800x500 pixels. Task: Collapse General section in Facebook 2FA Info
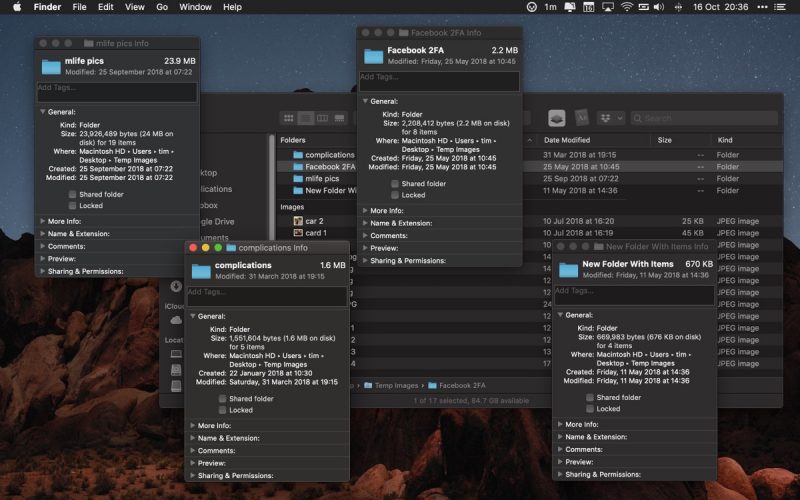365,102
